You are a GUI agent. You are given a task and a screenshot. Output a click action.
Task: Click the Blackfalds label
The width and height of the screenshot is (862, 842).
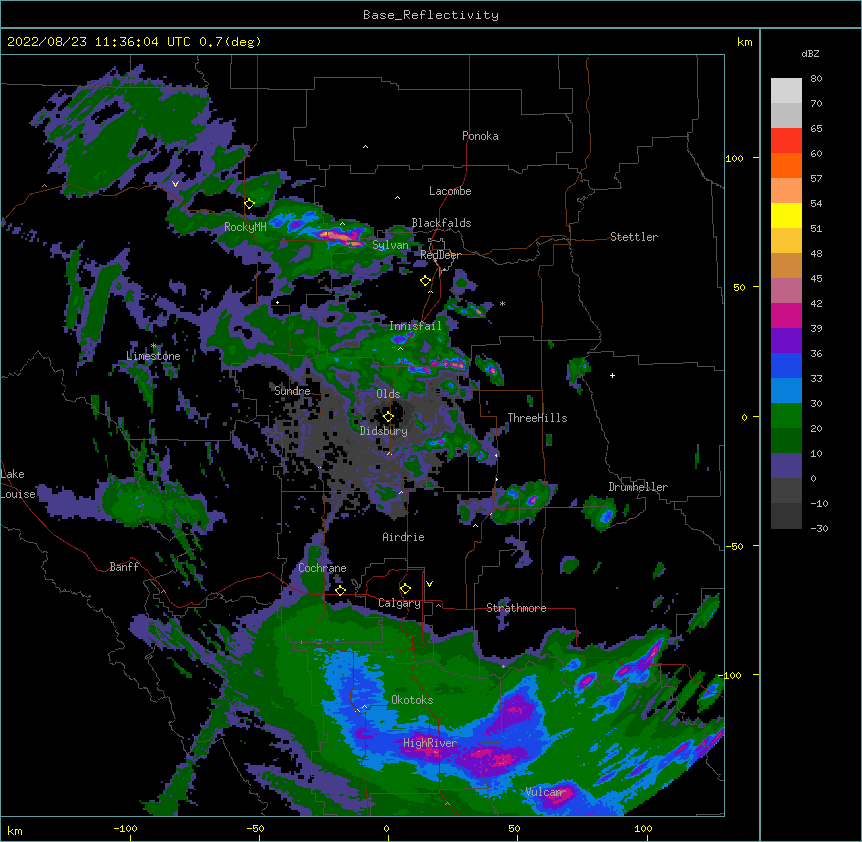pos(441,223)
